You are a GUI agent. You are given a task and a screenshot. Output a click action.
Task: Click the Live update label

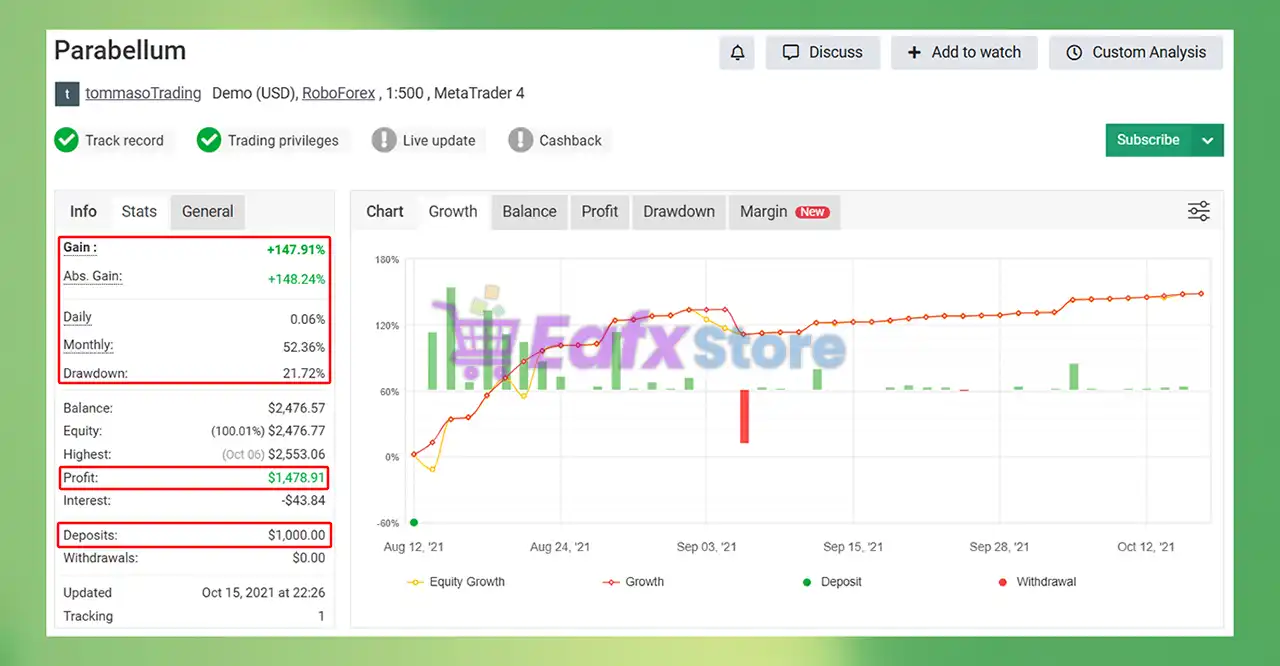click(x=439, y=140)
